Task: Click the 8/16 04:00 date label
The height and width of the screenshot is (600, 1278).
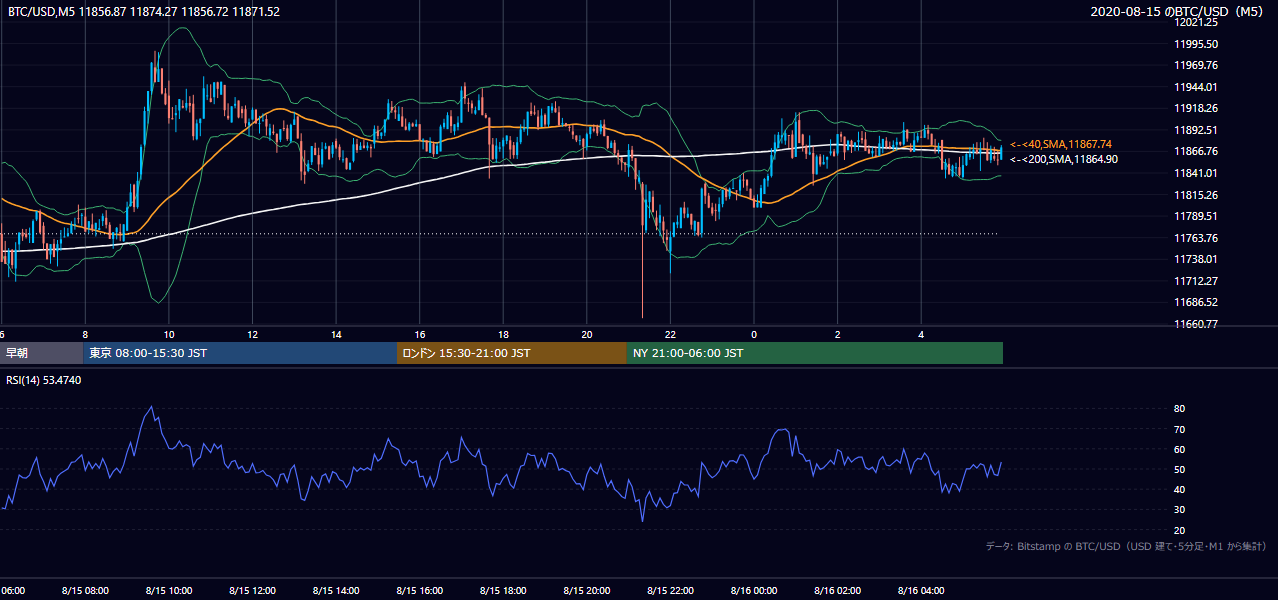Action: [921, 591]
